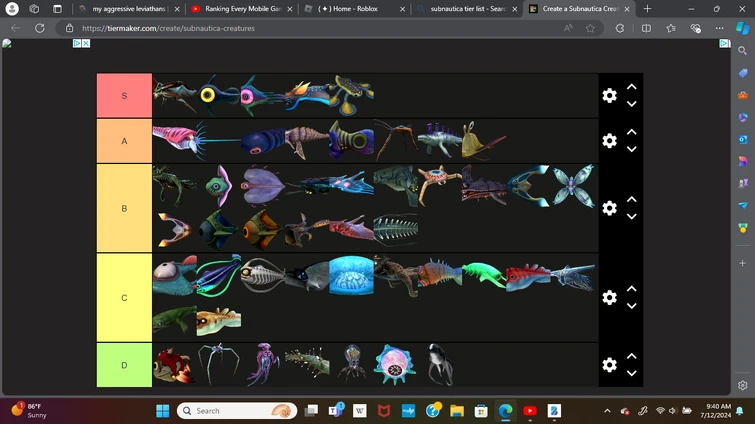The width and height of the screenshot is (755, 424).
Task: Close the Home - Roblox tab
Action: 403,9
